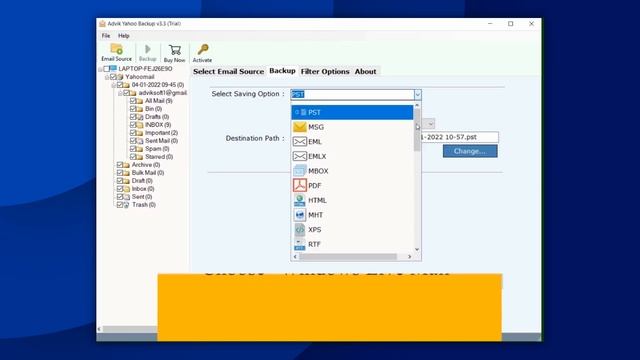Click the Trash folder icon
640x360 pixels.
click(x=127, y=205)
